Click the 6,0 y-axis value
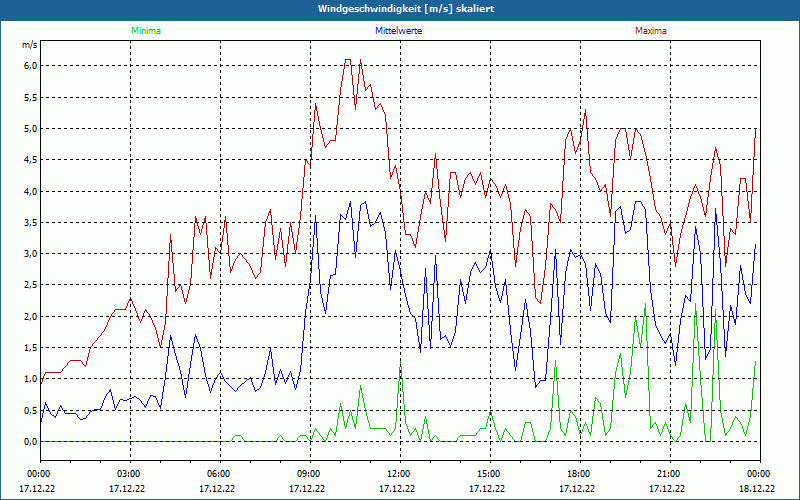Image resolution: width=800 pixels, height=500 pixels. point(30,66)
